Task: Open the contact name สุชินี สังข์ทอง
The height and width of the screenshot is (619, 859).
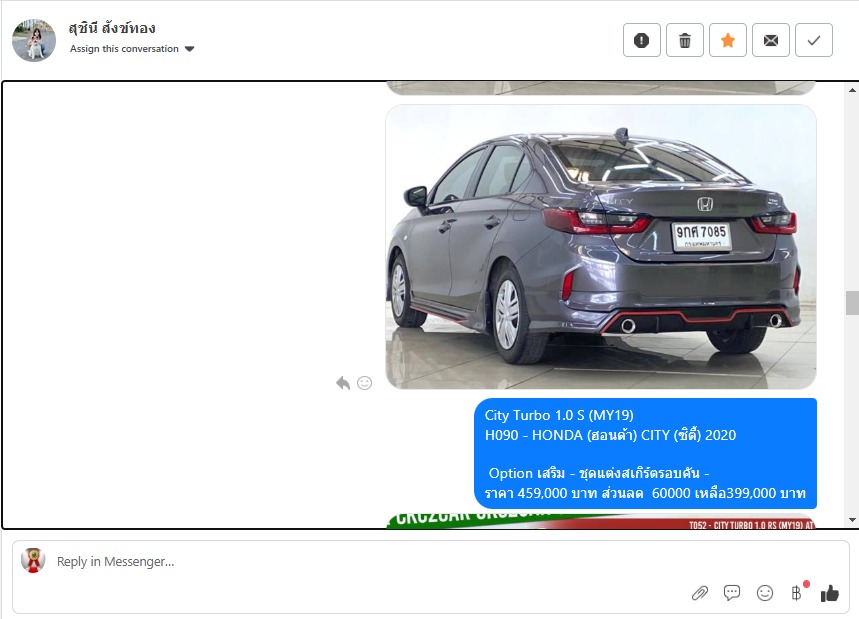Action: tap(112, 28)
